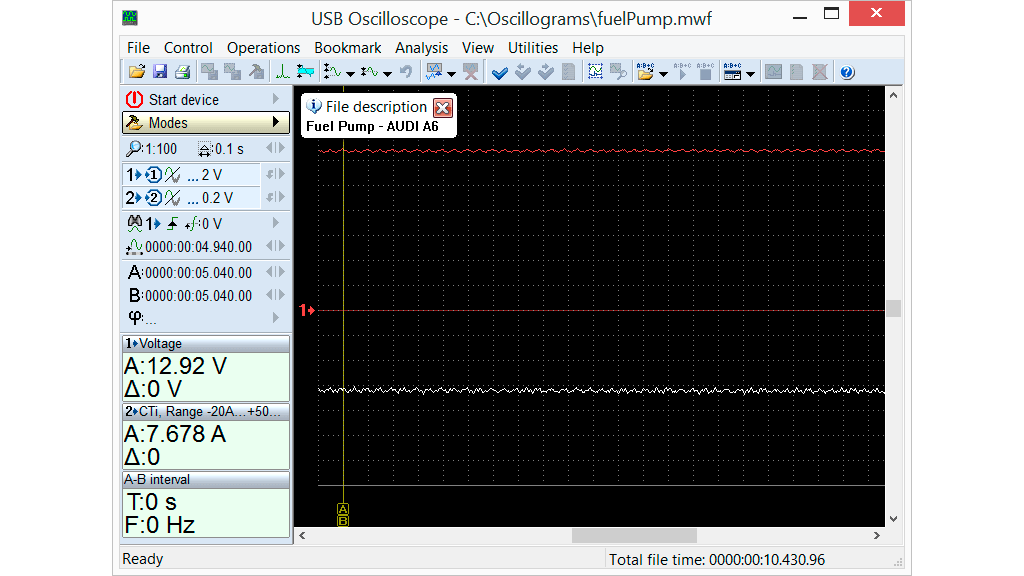Open the File menu

pos(138,48)
